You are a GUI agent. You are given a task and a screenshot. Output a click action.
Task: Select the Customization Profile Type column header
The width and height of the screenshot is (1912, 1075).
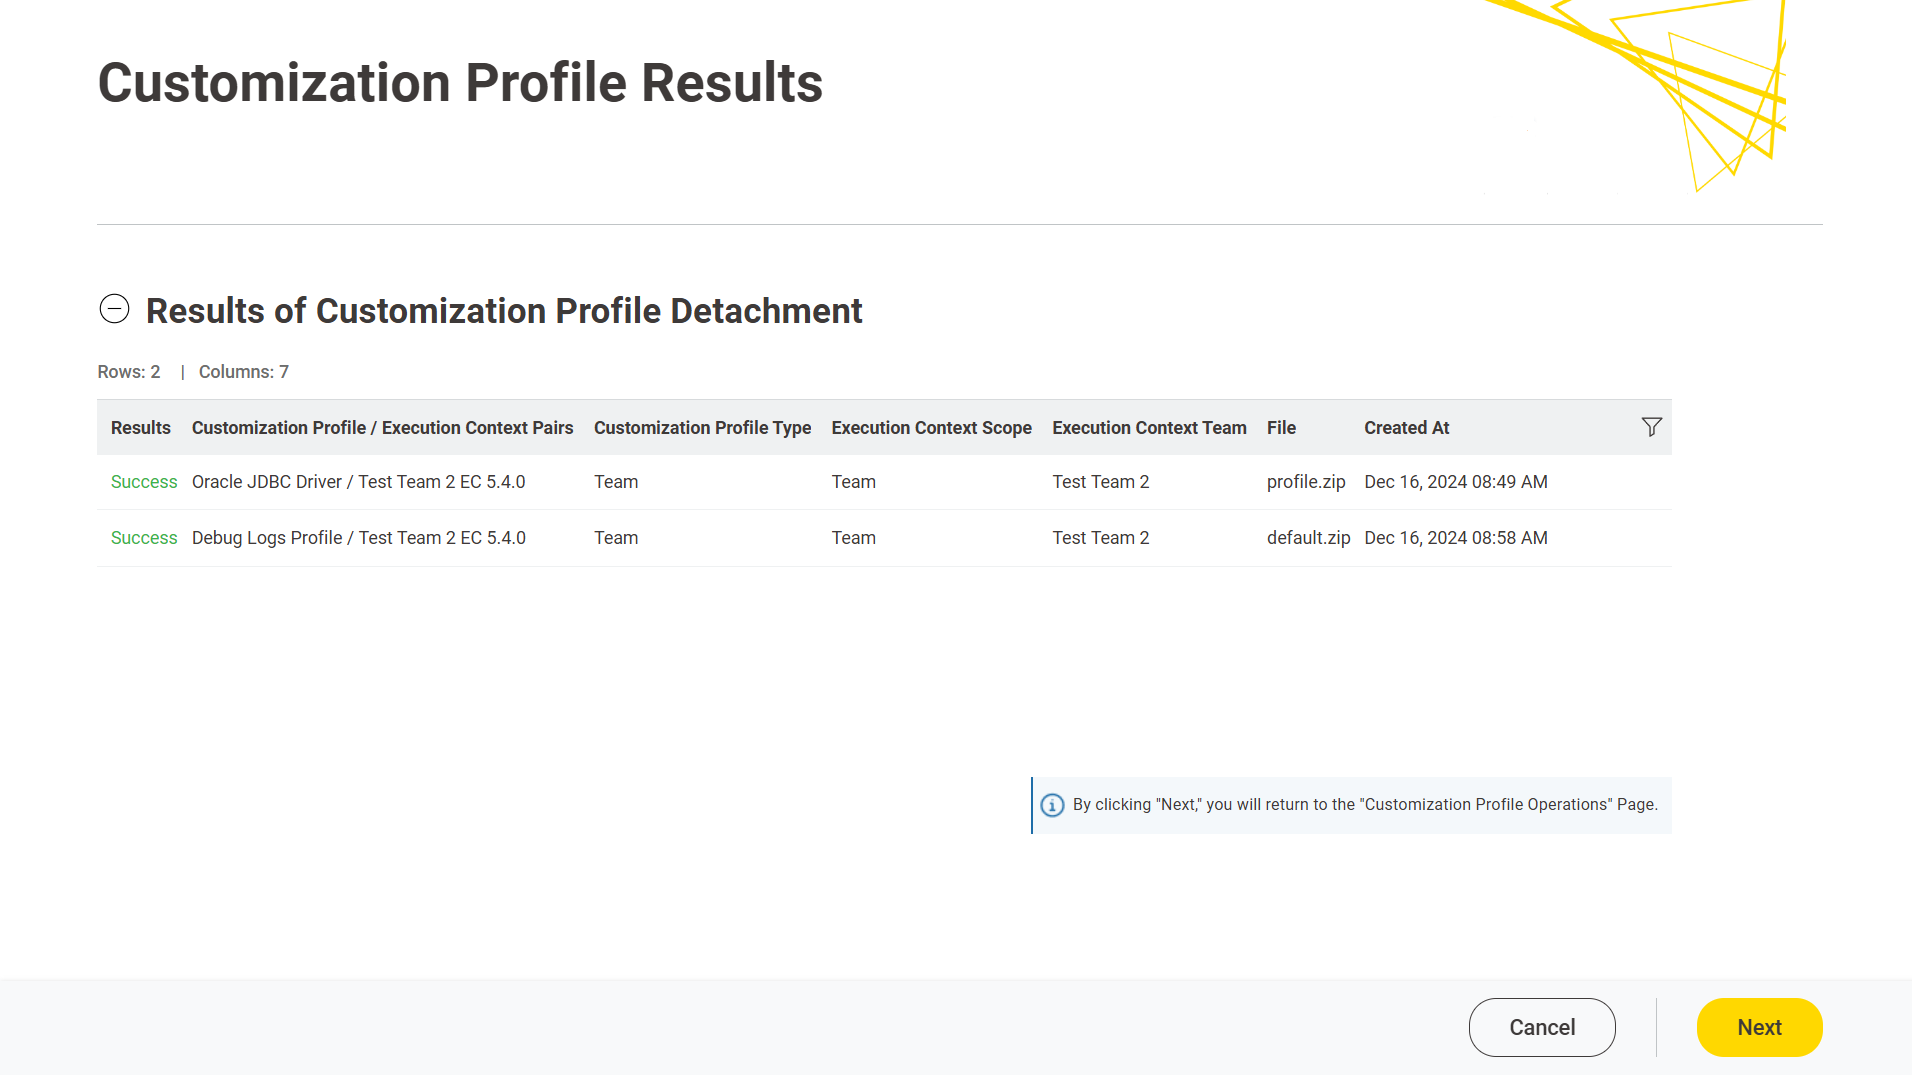click(703, 428)
